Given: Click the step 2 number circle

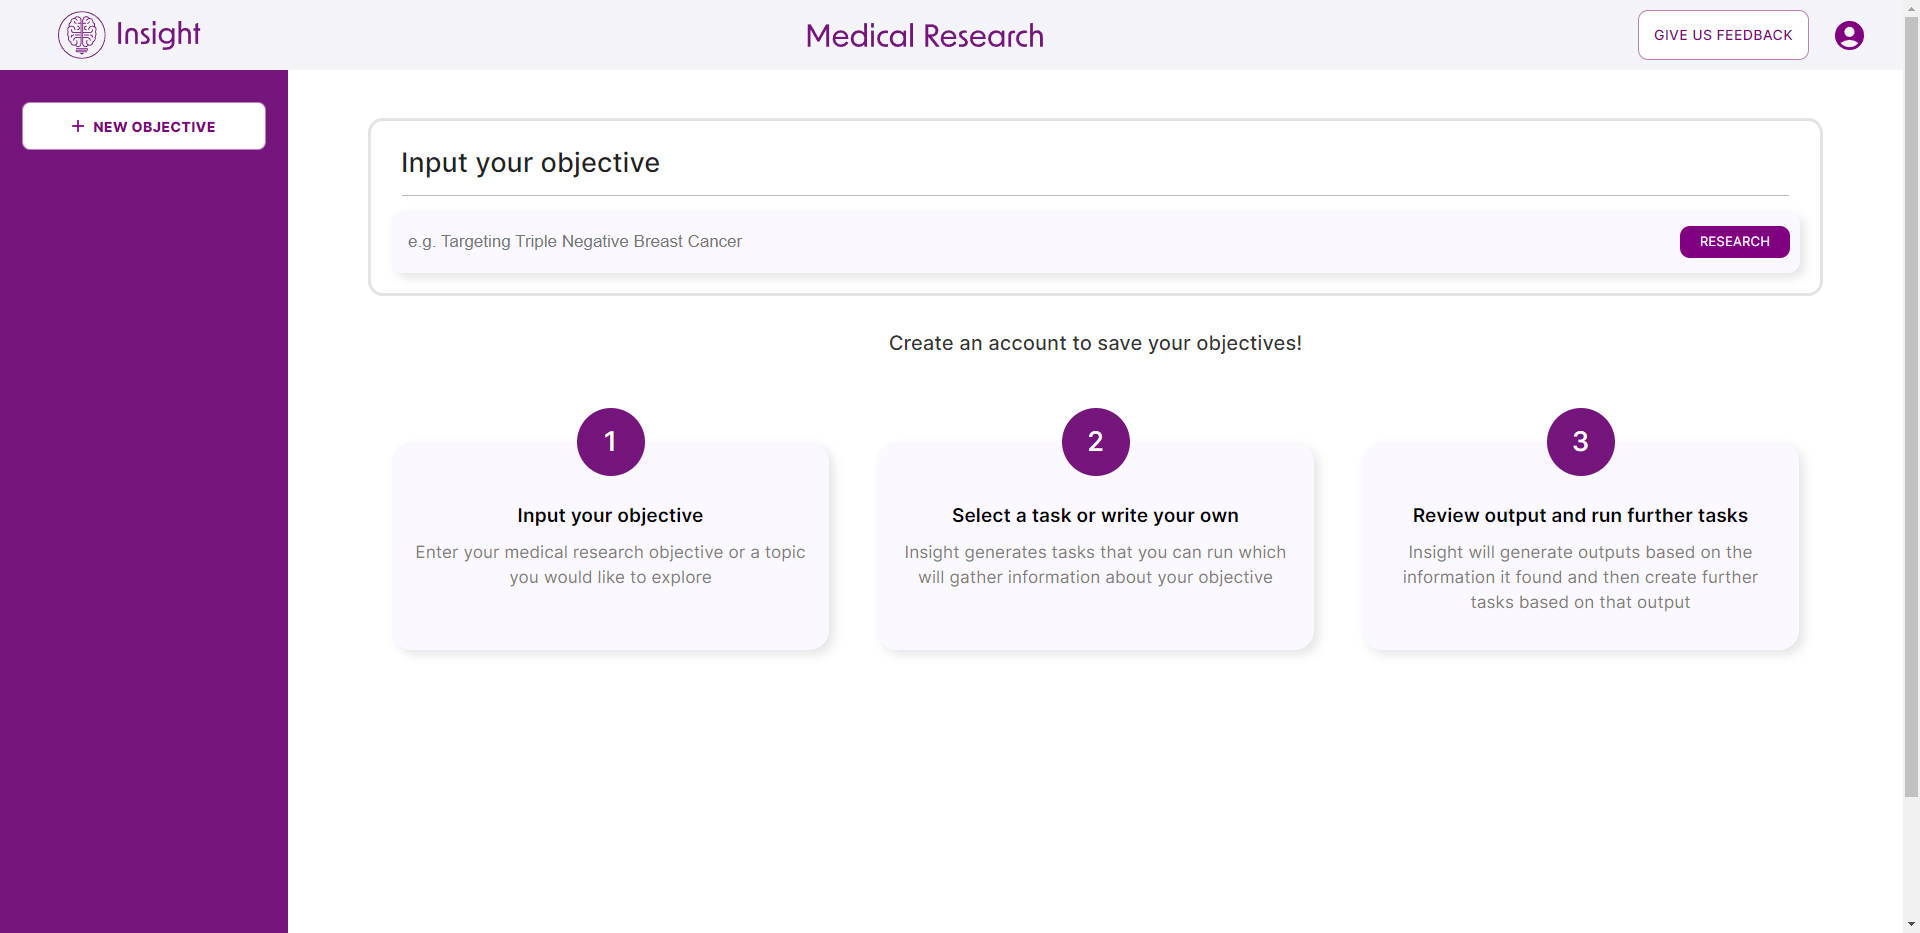Looking at the screenshot, I should (x=1095, y=441).
